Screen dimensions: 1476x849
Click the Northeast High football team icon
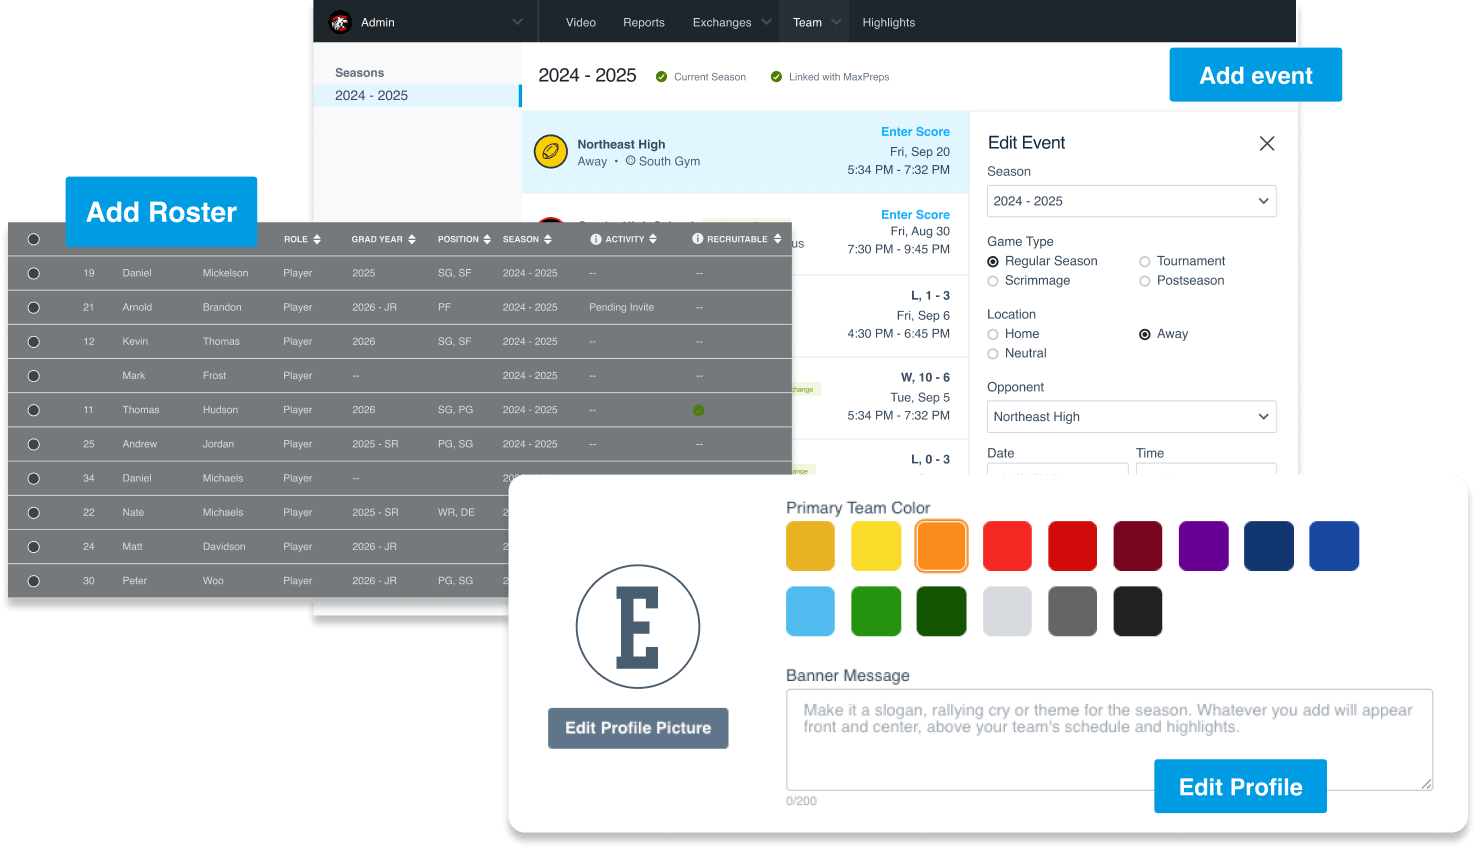click(550, 152)
